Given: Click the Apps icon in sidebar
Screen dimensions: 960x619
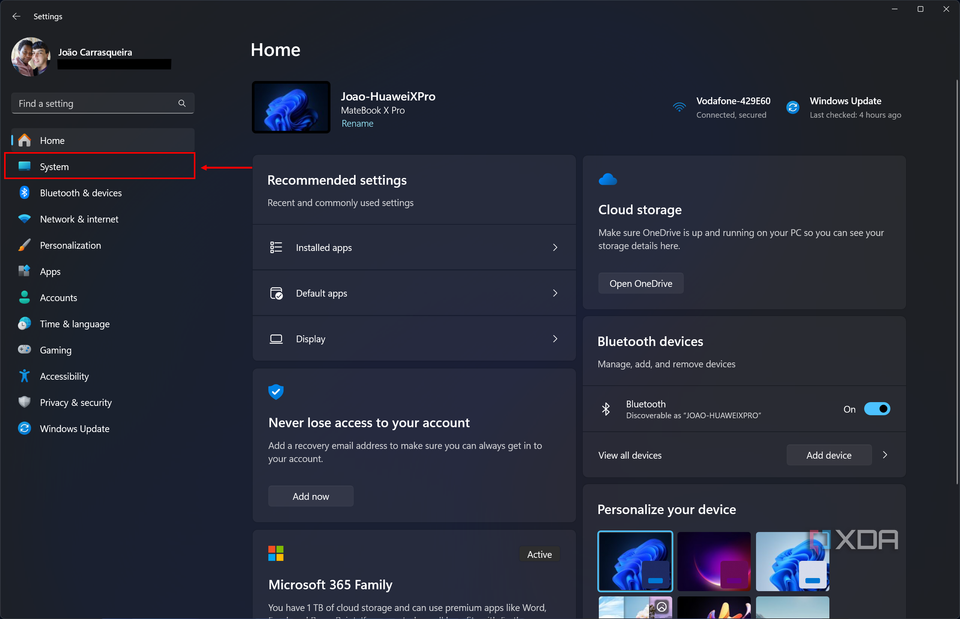Looking at the screenshot, I should (x=24, y=271).
